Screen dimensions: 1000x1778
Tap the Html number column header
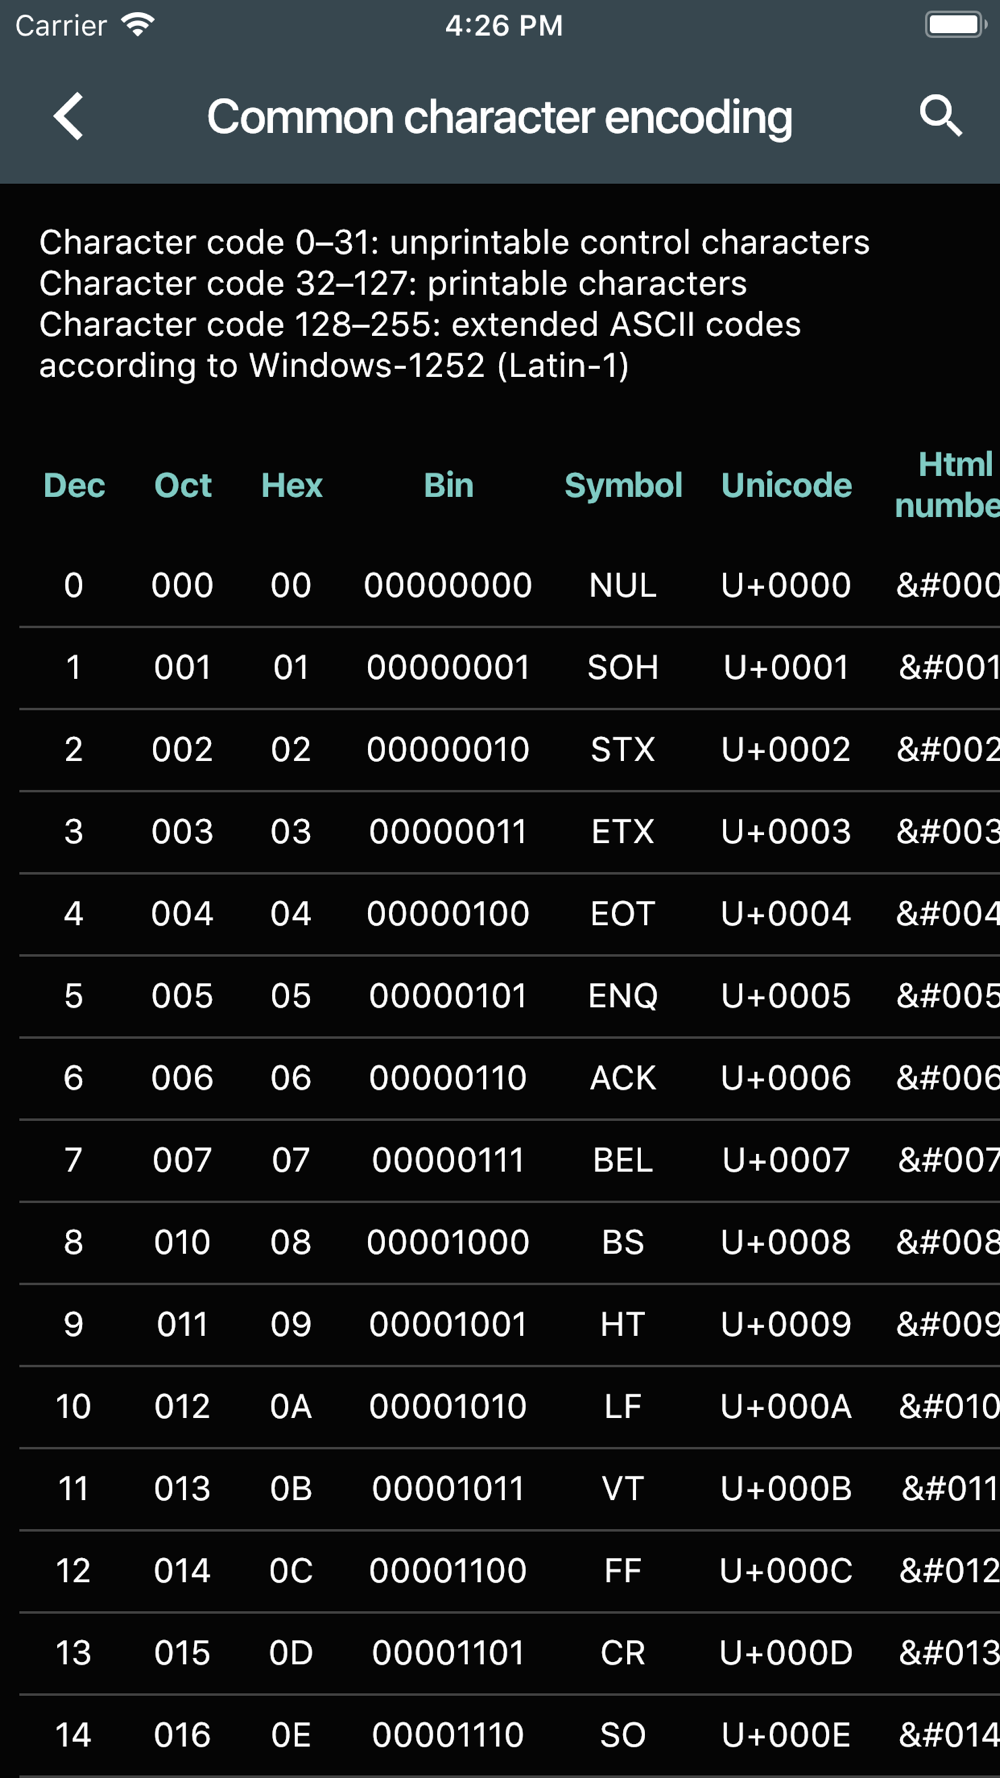[946, 485]
